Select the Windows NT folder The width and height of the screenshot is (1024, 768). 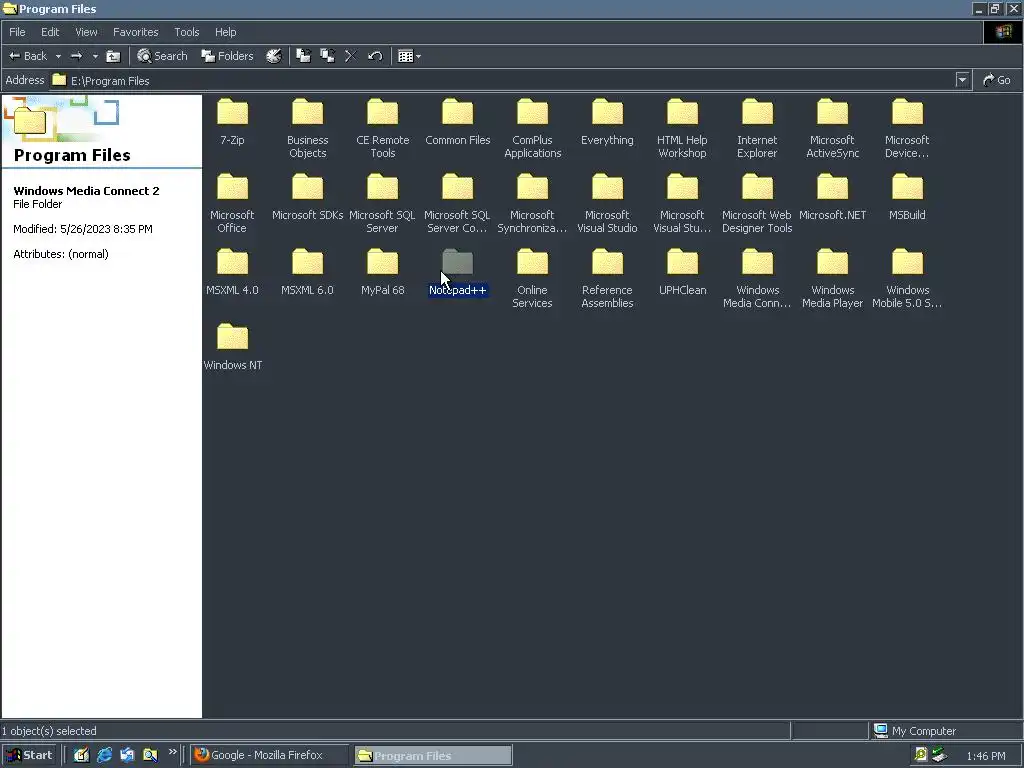click(232, 348)
